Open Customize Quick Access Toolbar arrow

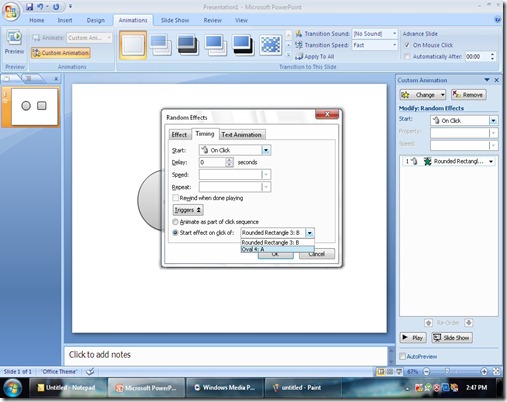(70, 6)
